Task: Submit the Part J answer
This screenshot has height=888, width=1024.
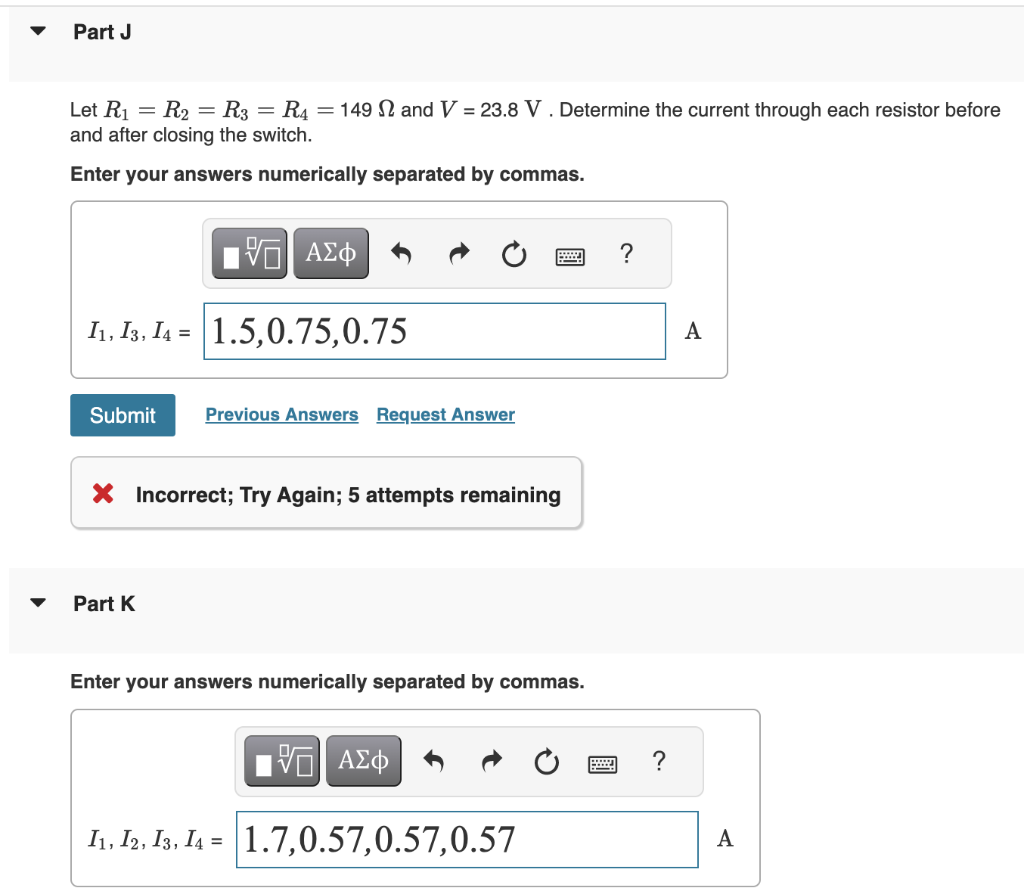Action: tap(122, 414)
